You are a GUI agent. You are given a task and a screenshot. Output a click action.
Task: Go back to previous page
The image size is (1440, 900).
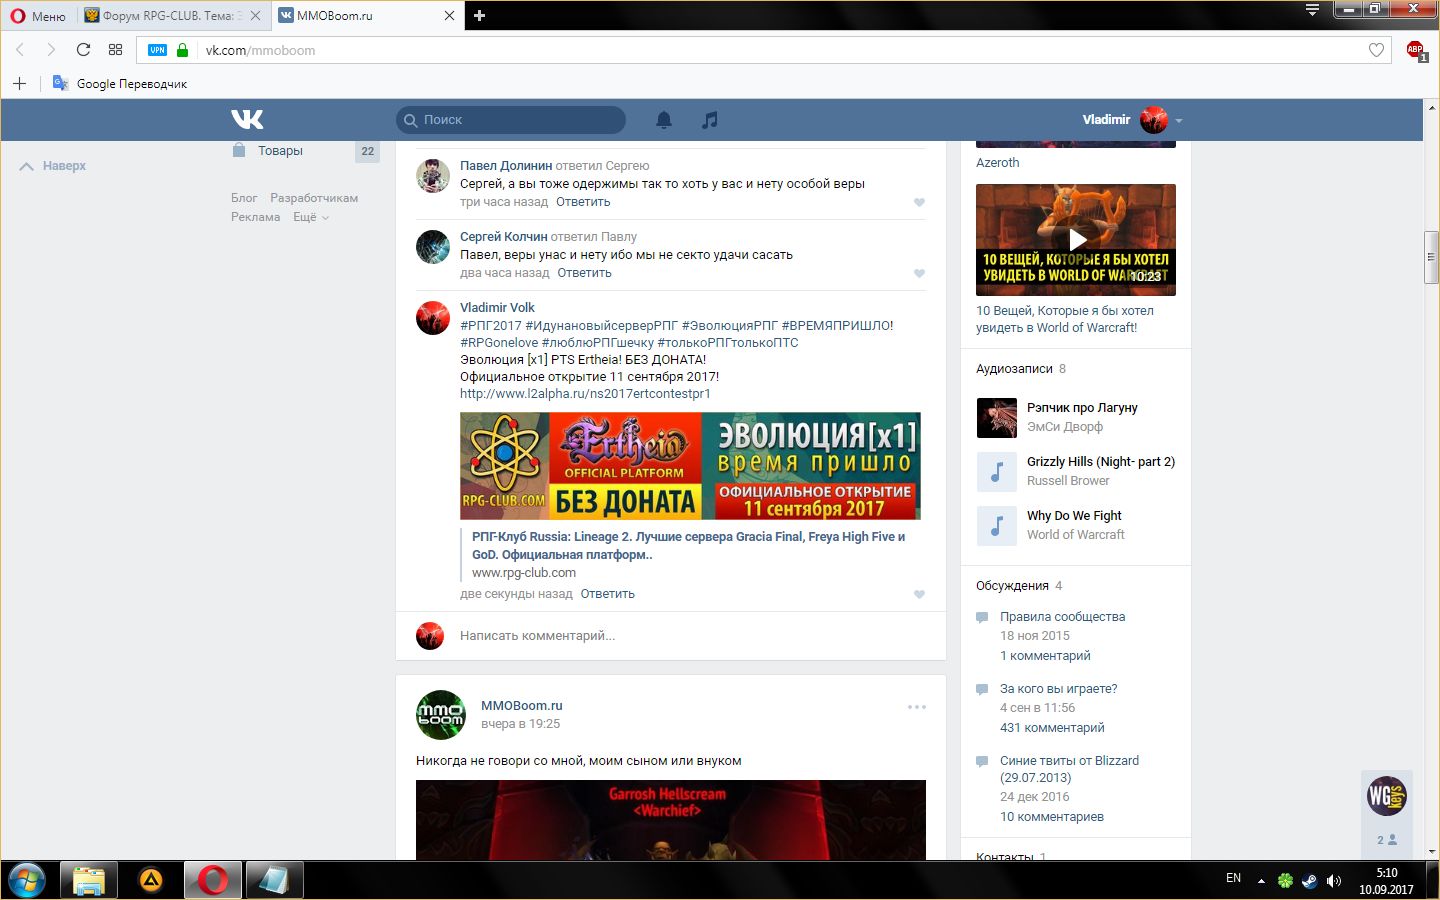[x=20, y=50]
